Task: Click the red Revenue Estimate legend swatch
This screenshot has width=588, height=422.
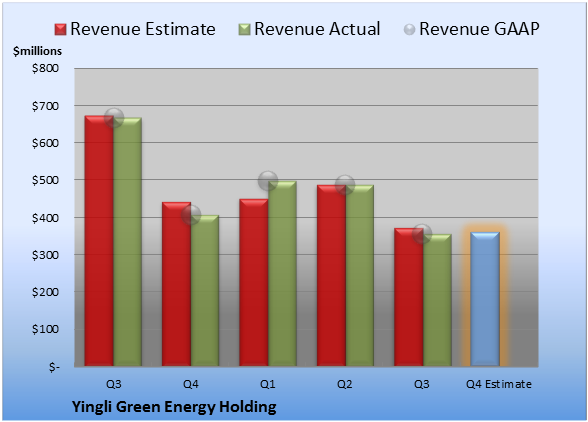Action: click(x=60, y=29)
